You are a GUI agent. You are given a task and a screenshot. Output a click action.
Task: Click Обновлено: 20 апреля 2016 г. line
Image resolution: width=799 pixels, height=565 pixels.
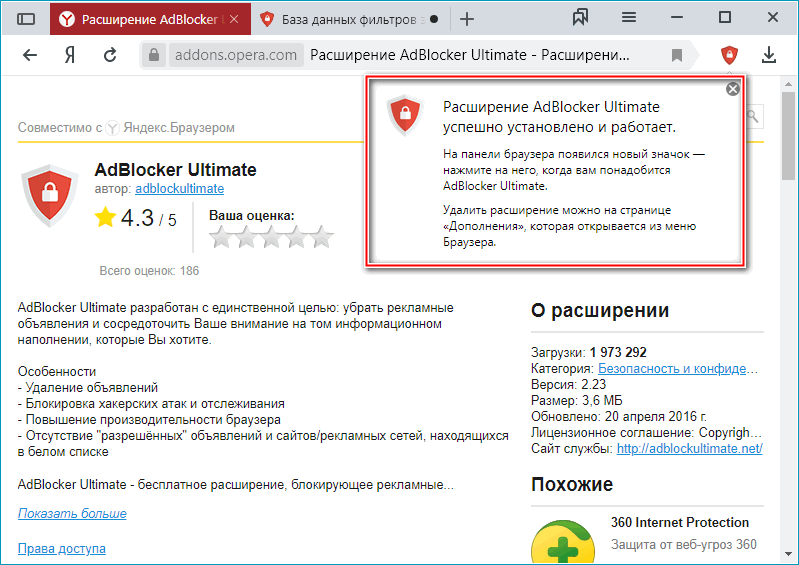click(619, 416)
